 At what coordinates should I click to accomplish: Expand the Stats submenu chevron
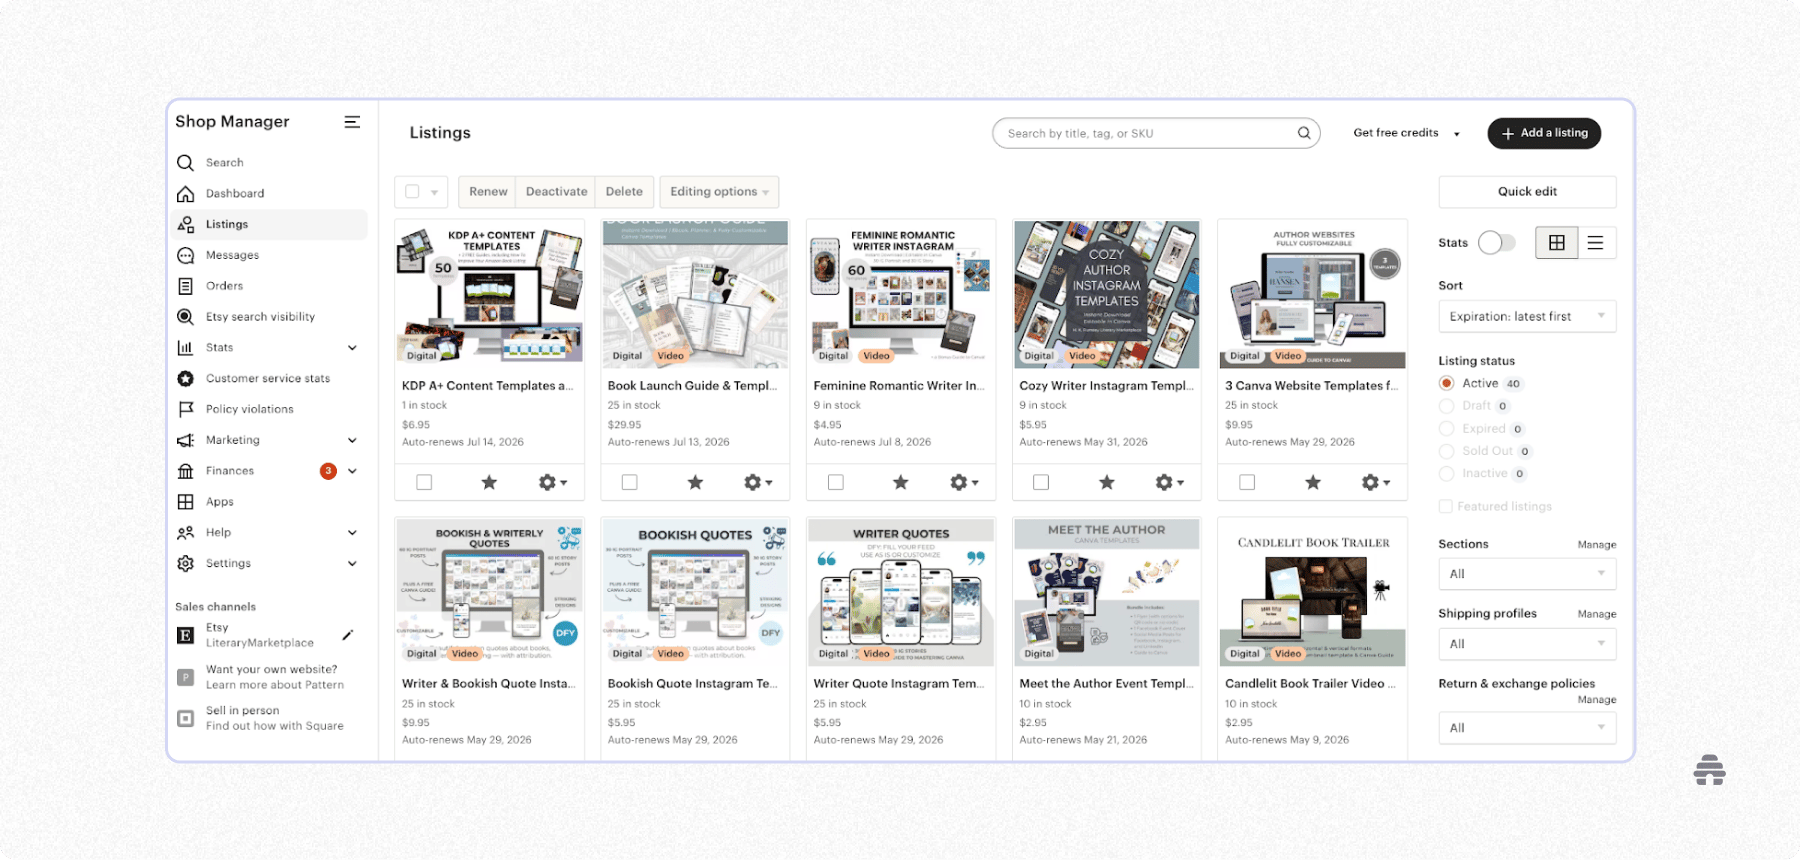coord(352,348)
